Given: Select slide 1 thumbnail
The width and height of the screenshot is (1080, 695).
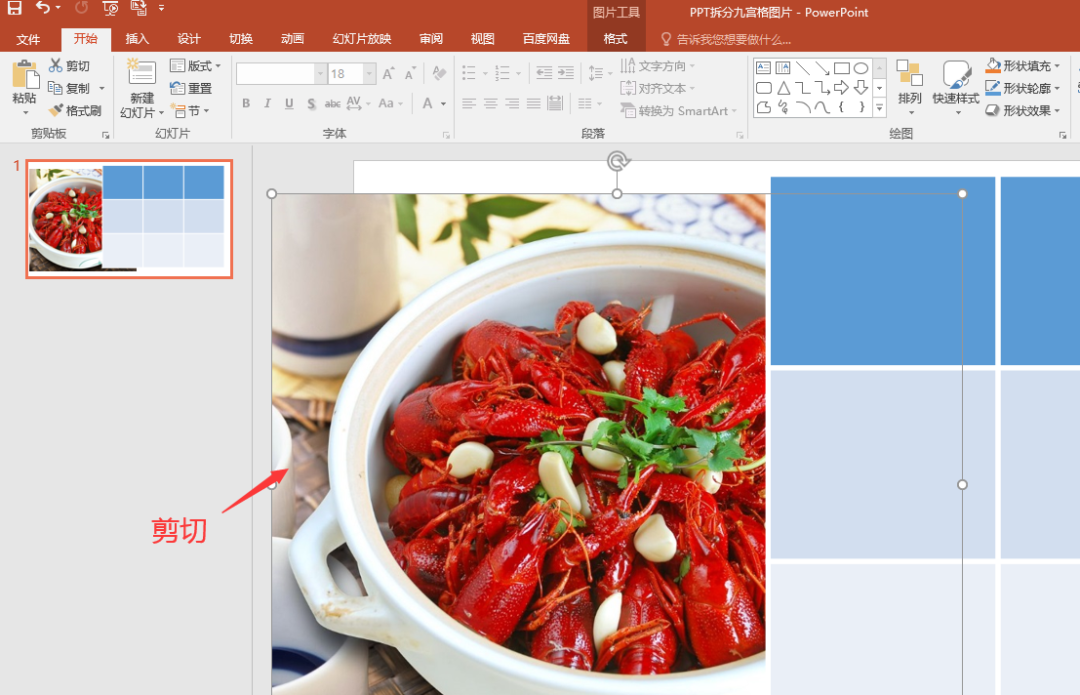Looking at the screenshot, I should click(x=129, y=219).
